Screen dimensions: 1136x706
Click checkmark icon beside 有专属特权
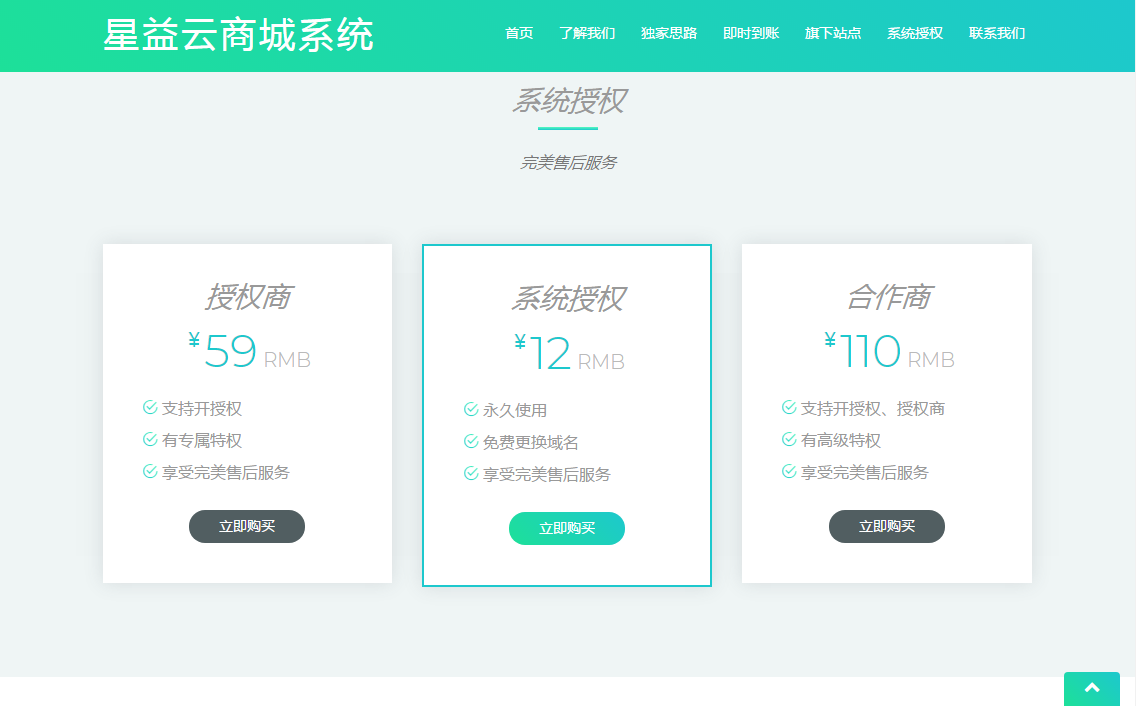point(150,439)
